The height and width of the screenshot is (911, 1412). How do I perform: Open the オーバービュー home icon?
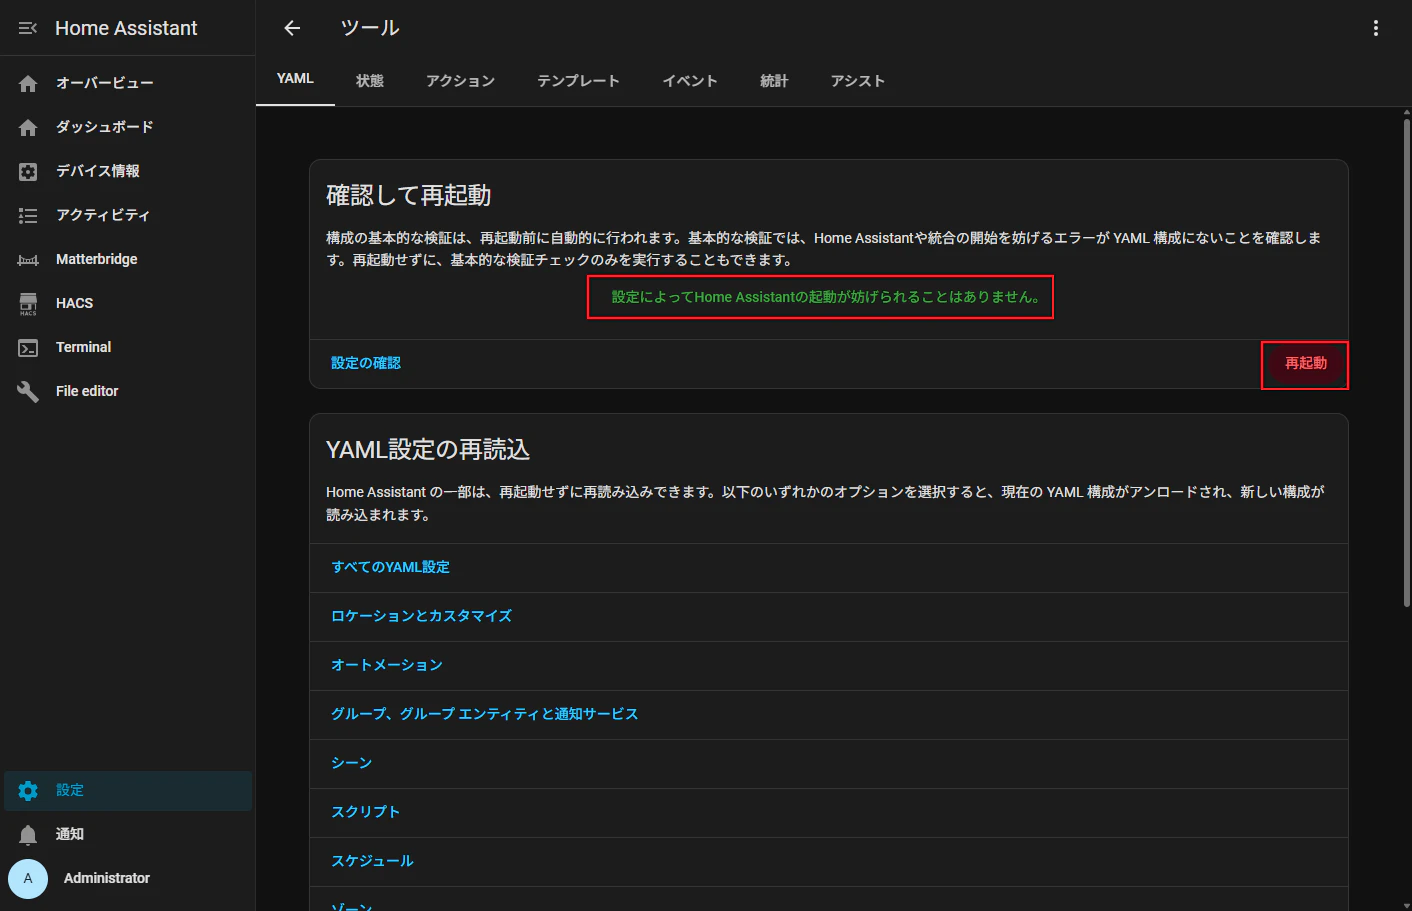point(28,84)
